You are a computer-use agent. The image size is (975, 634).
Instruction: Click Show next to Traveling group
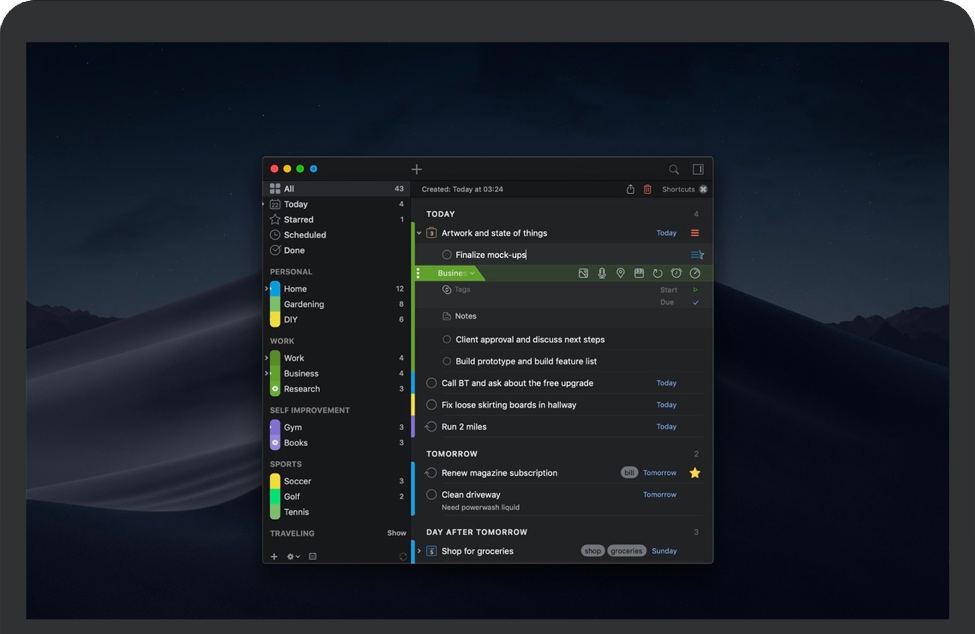pos(397,533)
